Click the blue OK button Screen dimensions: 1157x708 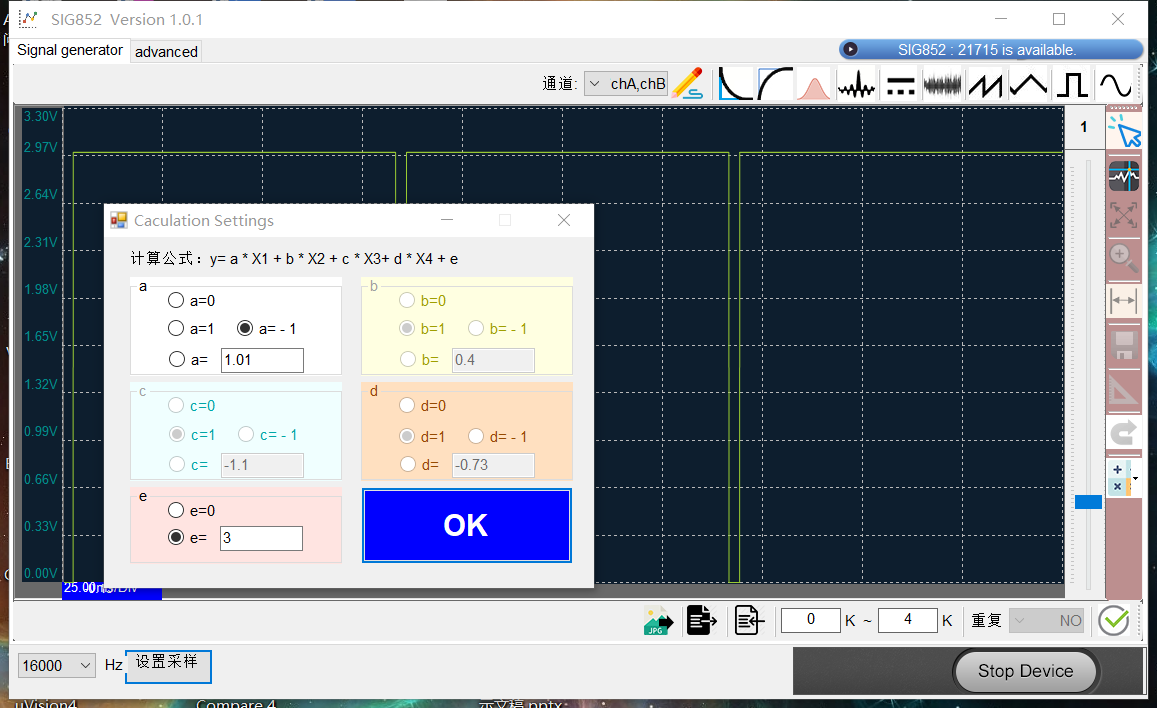coord(466,525)
